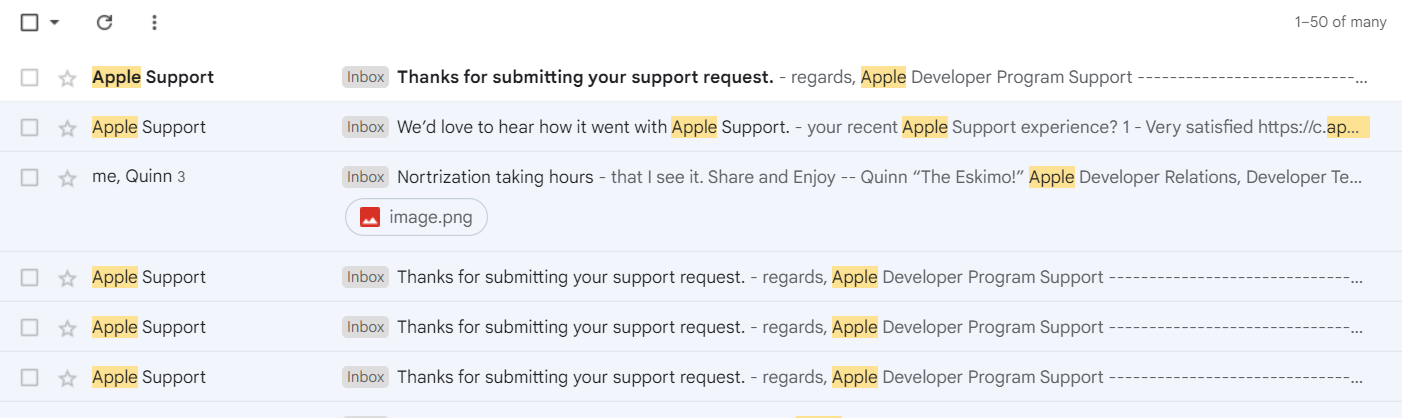This screenshot has width=1402, height=418.
Task: Click the red image icon in attachment chip
Action: coord(370,217)
